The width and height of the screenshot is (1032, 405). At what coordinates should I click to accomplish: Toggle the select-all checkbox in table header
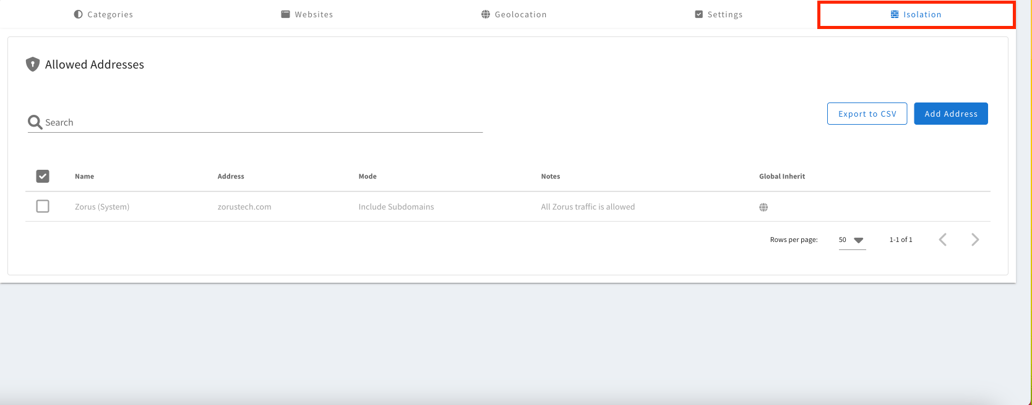[43, 176]
